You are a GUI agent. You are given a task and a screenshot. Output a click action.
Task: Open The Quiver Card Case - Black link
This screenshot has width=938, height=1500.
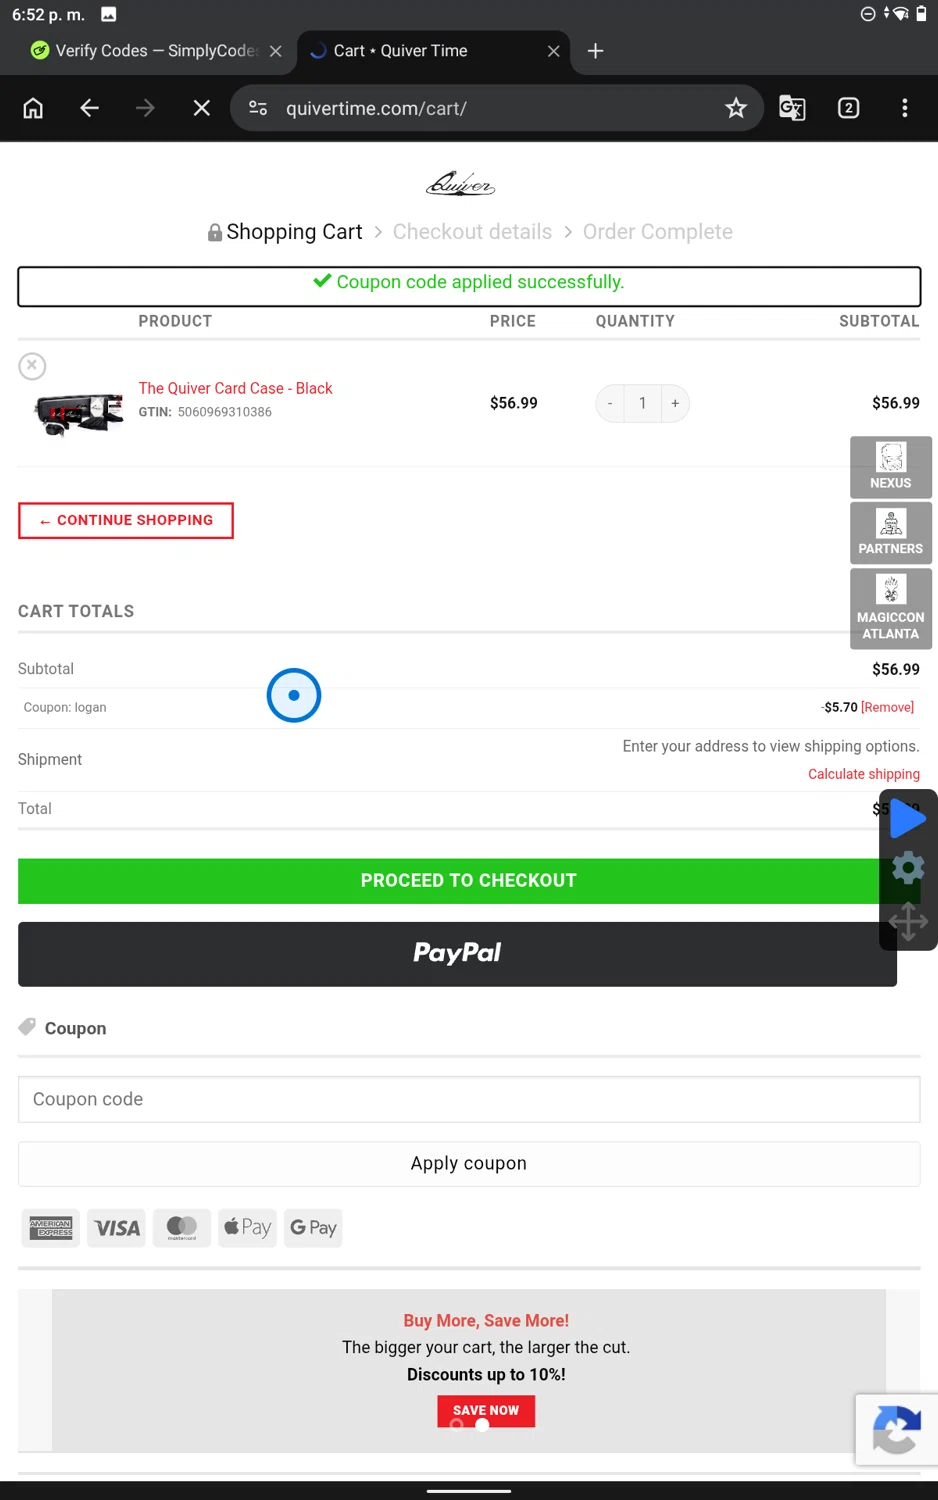click(235, 388)
